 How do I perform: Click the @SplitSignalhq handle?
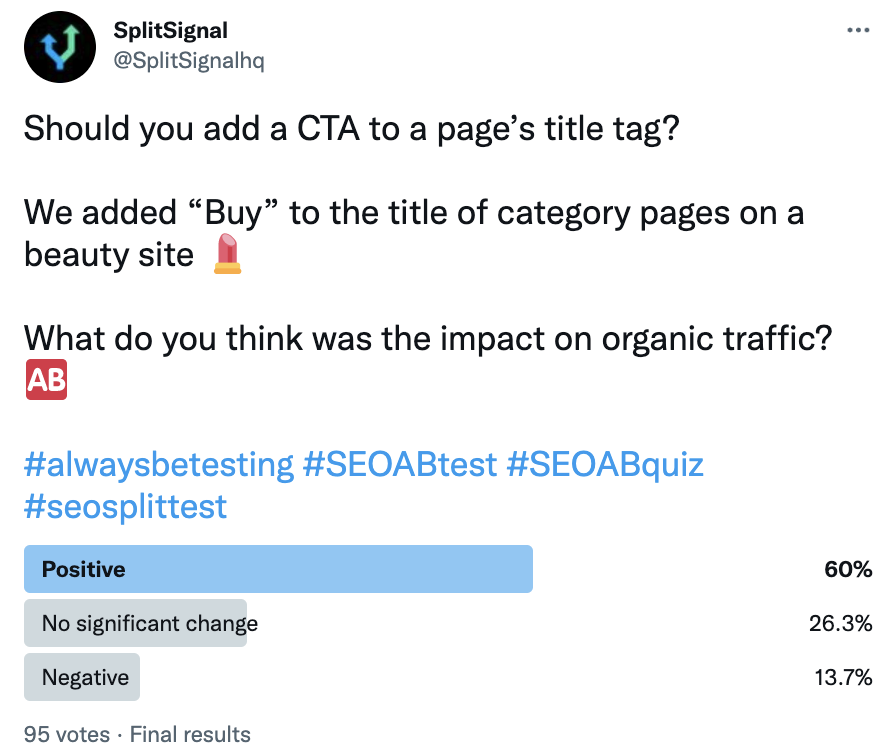189,60
